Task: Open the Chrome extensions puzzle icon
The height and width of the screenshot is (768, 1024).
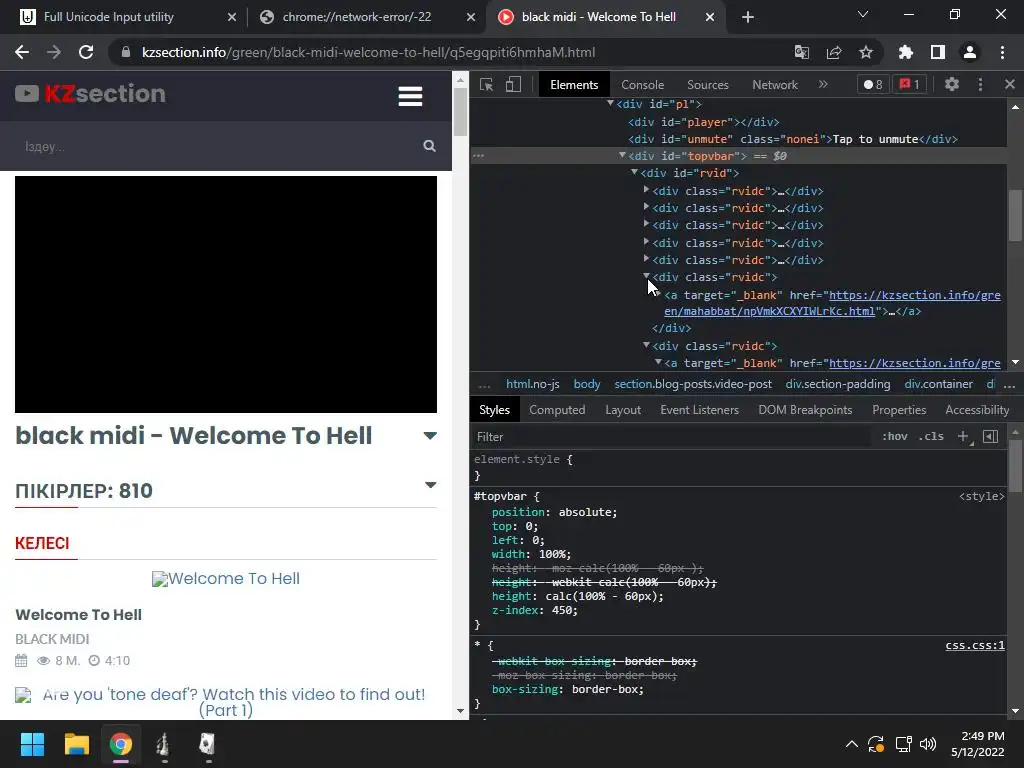Action: coord(906,52)
